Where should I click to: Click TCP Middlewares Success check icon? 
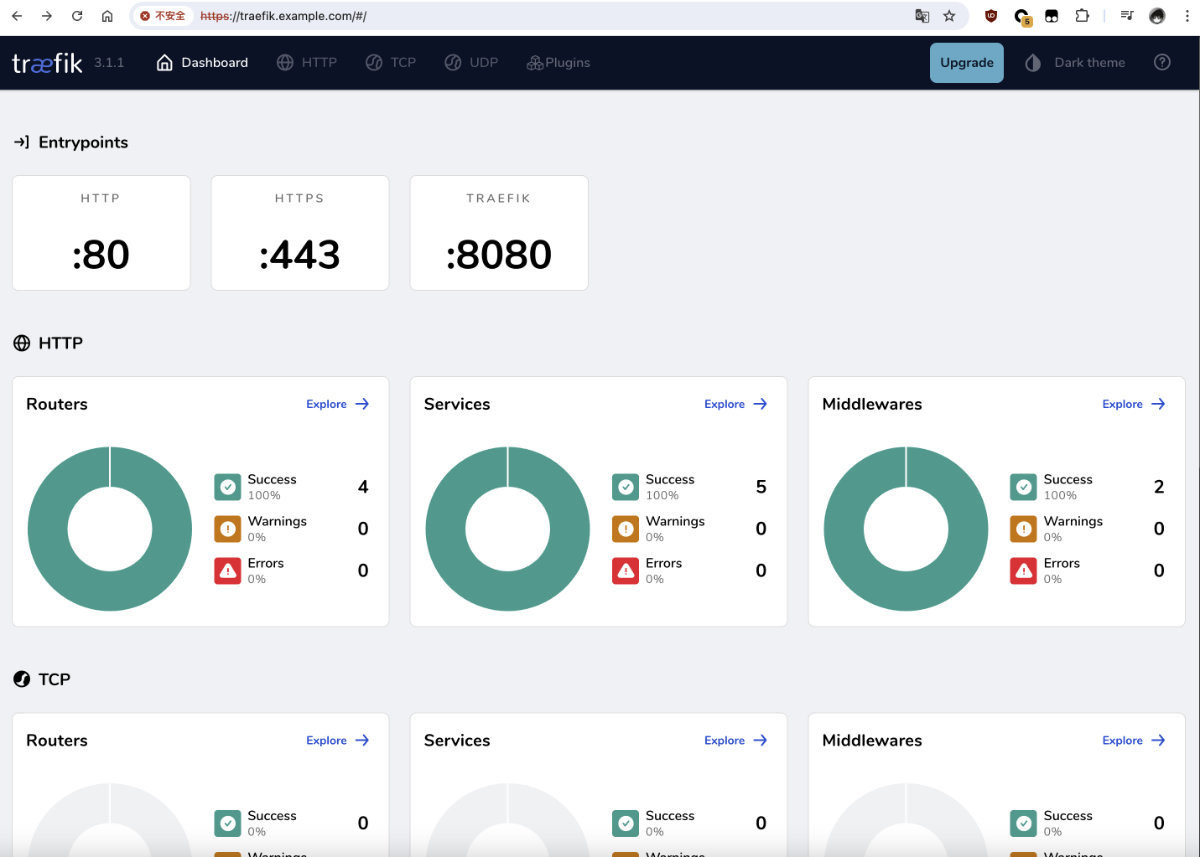point(1024,823)
